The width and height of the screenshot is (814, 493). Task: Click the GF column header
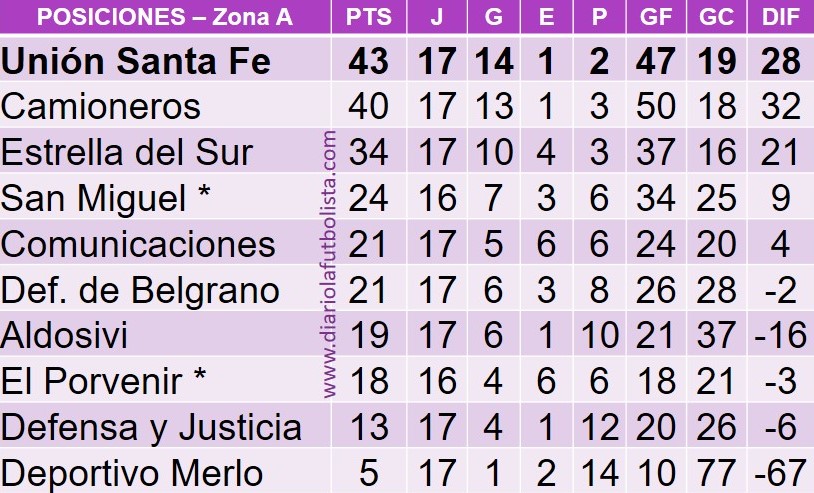pos(656,17)
